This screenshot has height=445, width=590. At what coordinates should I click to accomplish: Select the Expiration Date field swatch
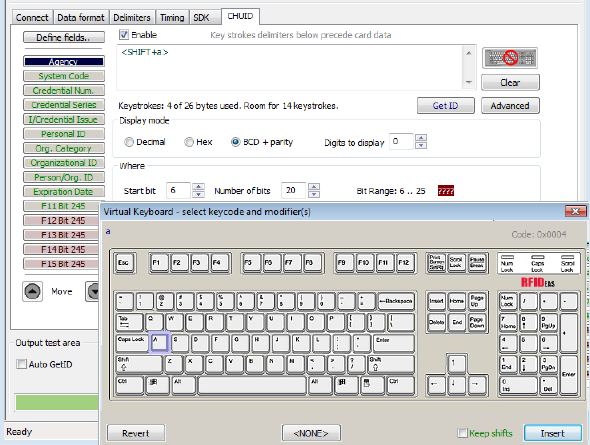coord(64,192)
